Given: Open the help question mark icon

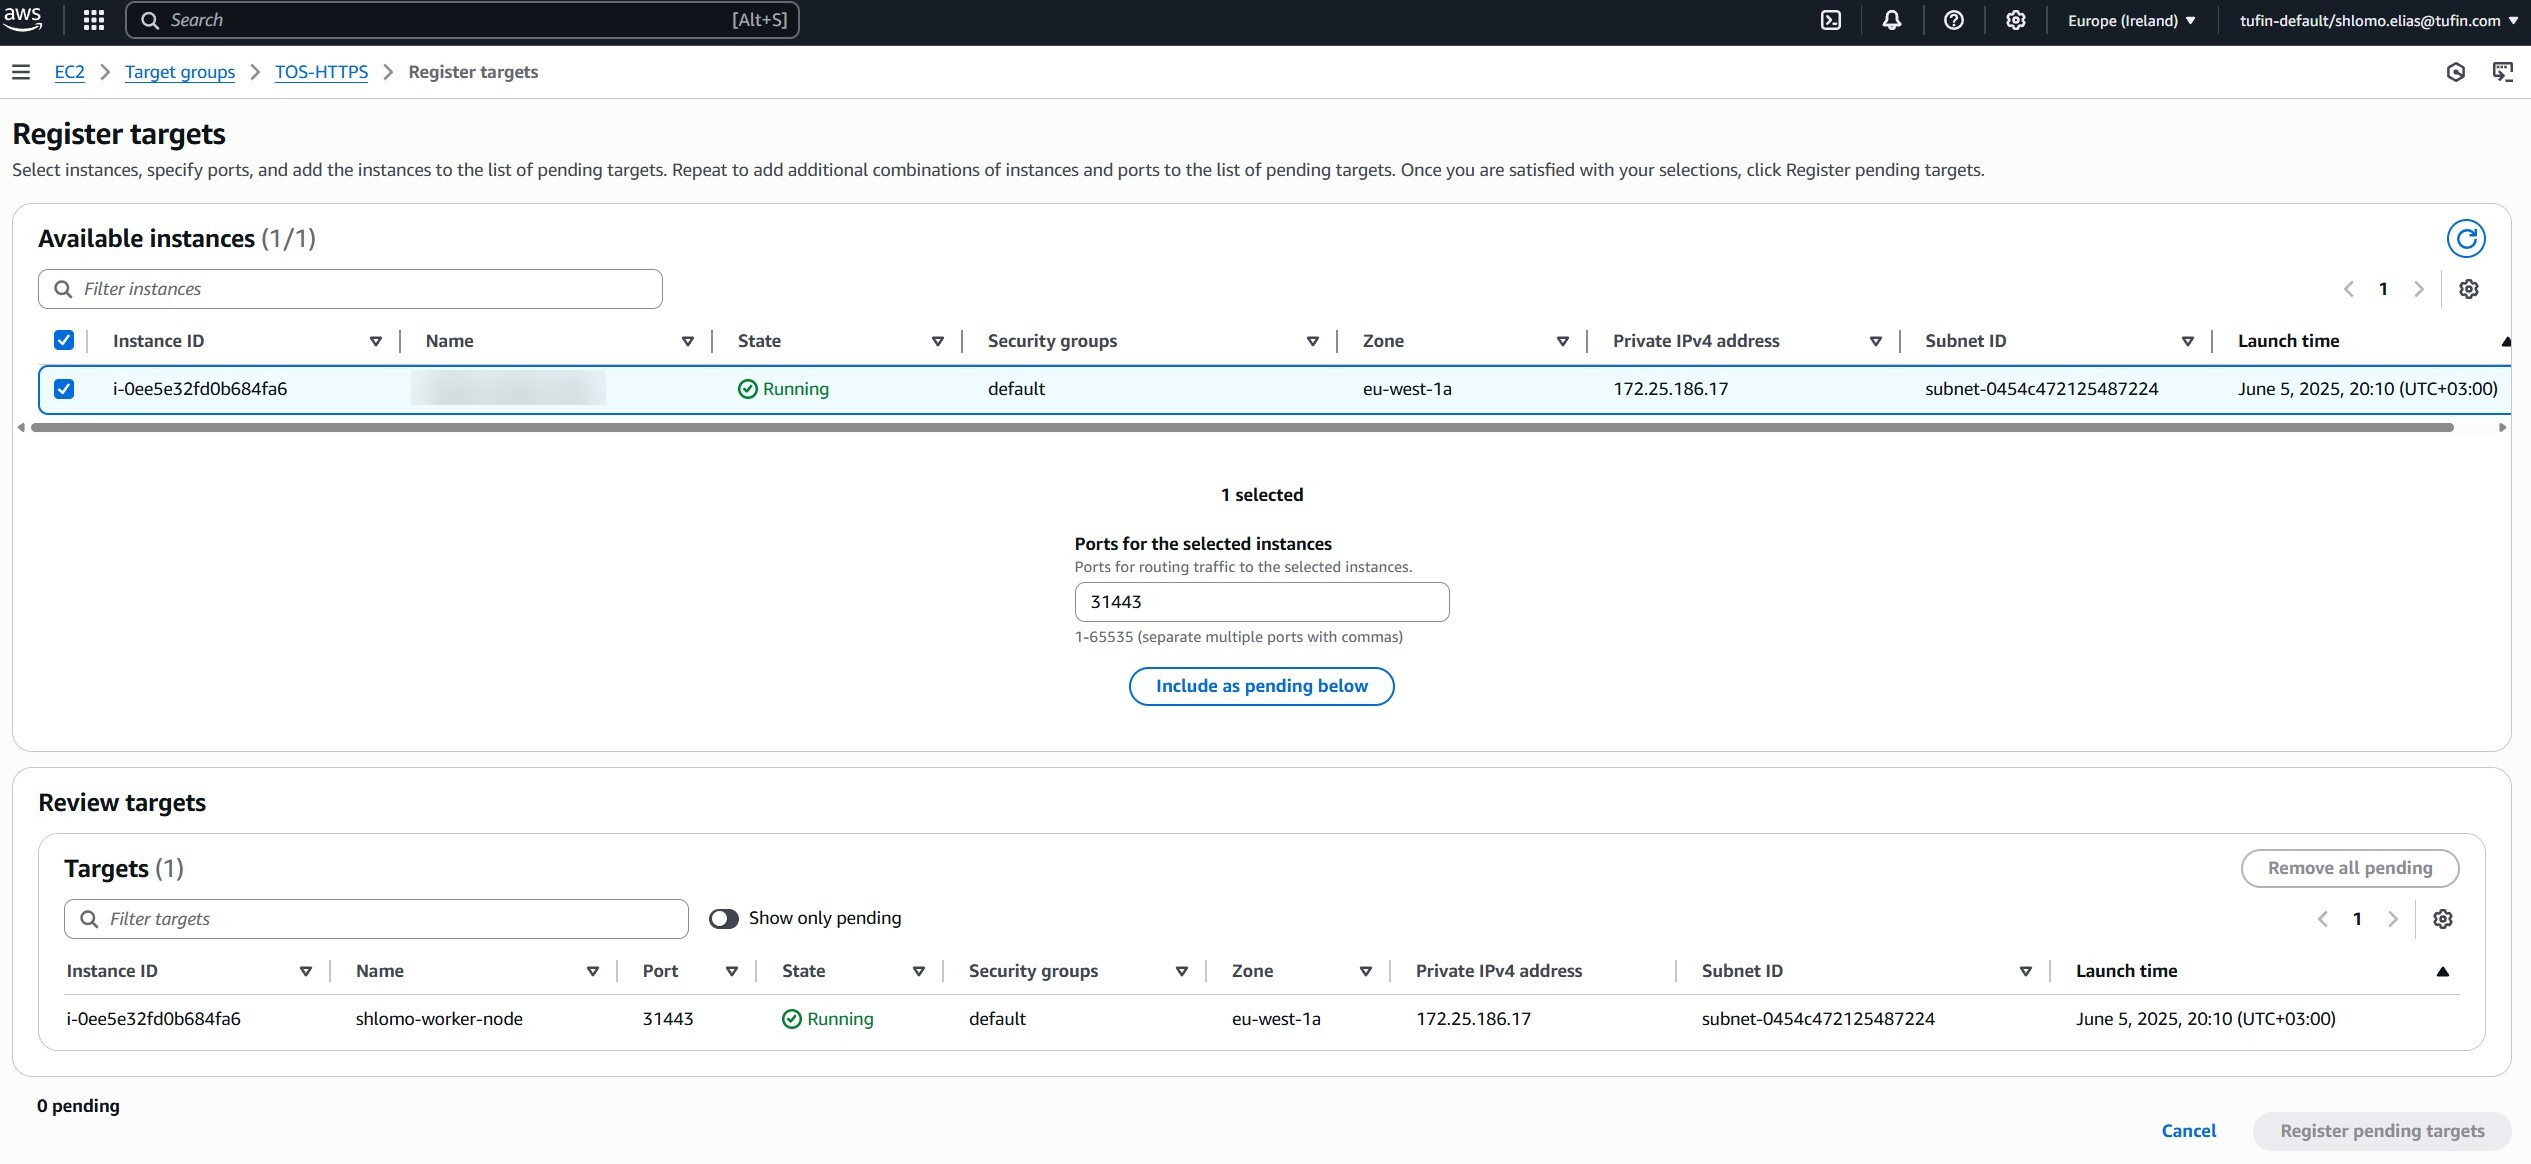Looking at the screenshot, I should coord(1953,20).
